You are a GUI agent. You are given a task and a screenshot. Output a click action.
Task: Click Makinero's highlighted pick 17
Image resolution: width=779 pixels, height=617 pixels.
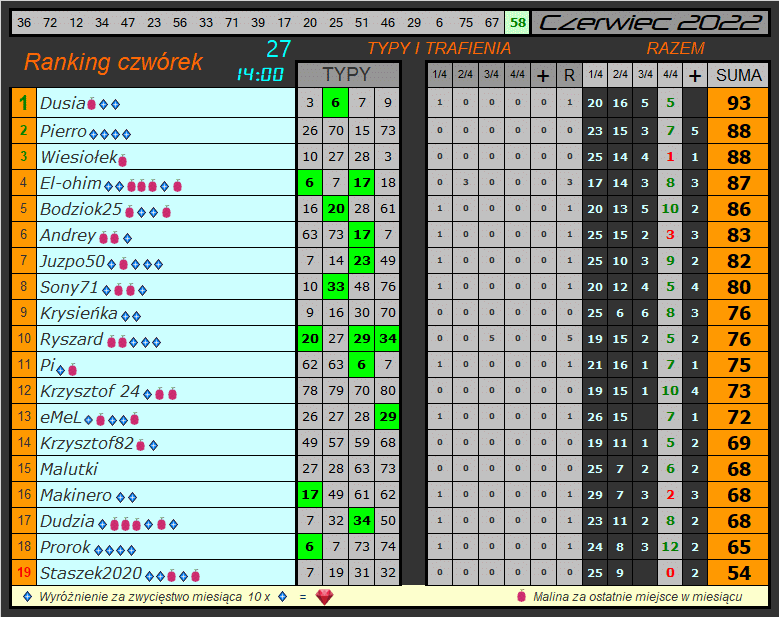[x=310, y=495]
